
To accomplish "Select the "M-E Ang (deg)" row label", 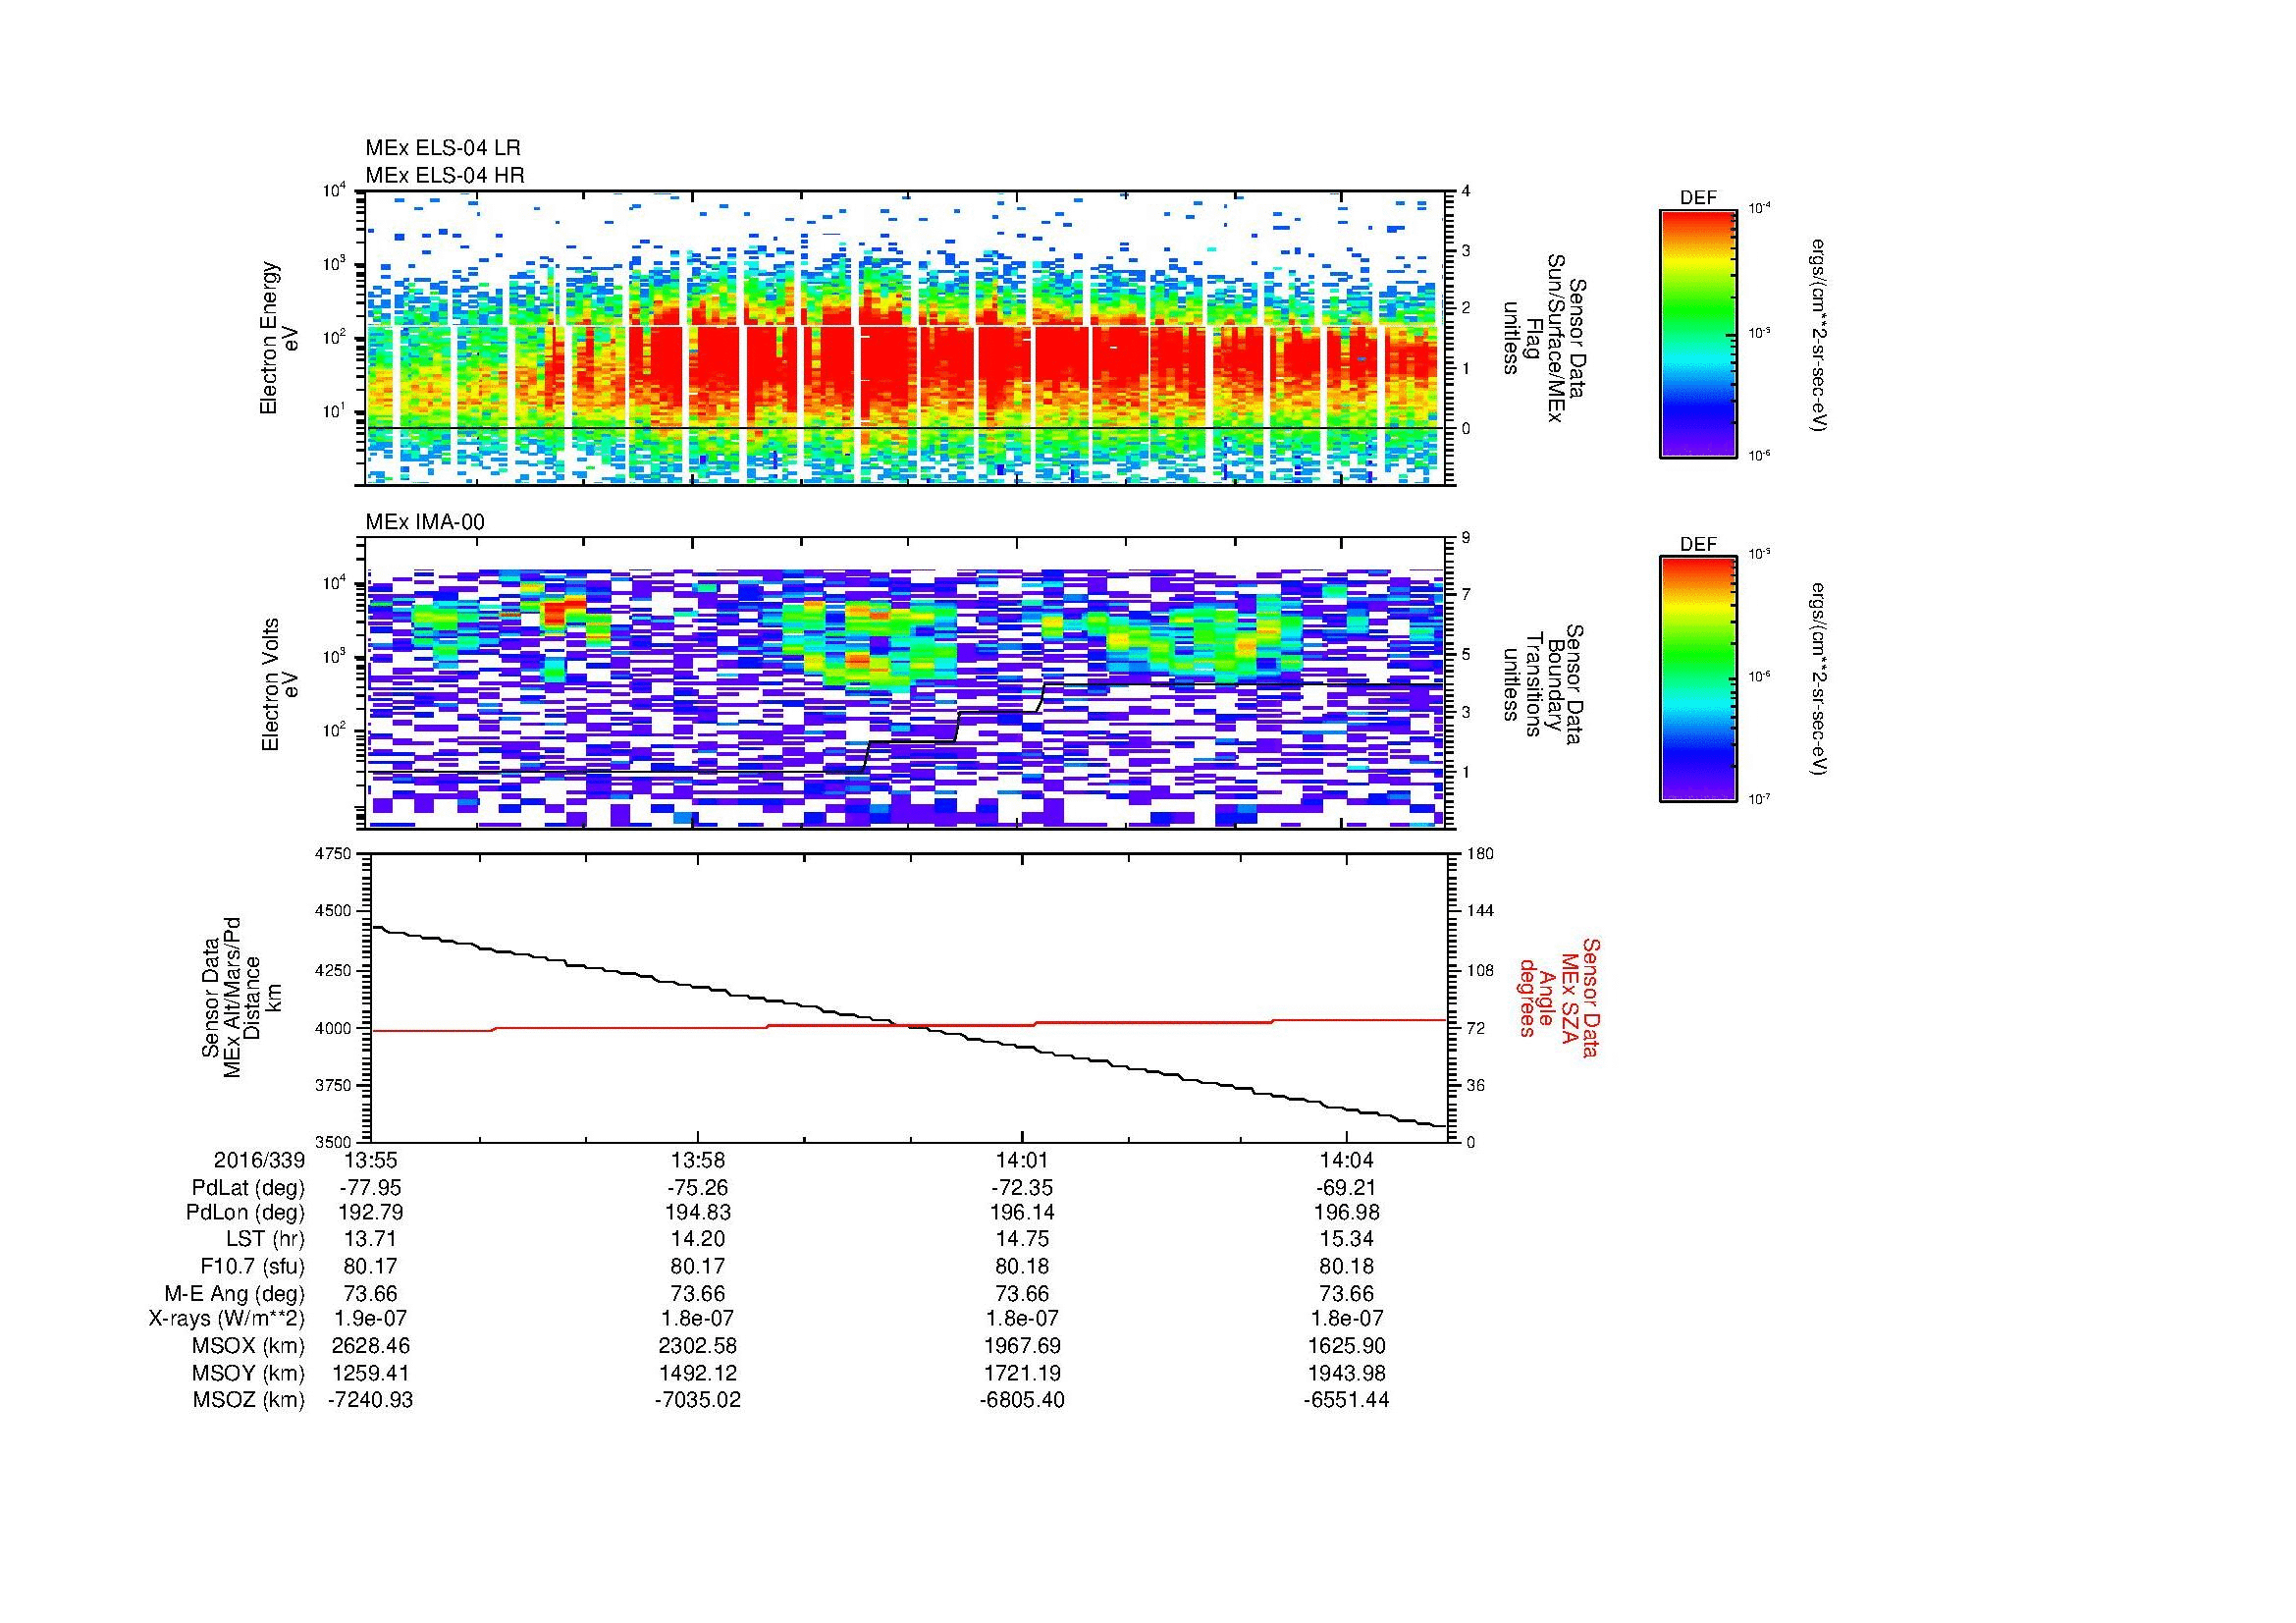I will pos(234,1294).
